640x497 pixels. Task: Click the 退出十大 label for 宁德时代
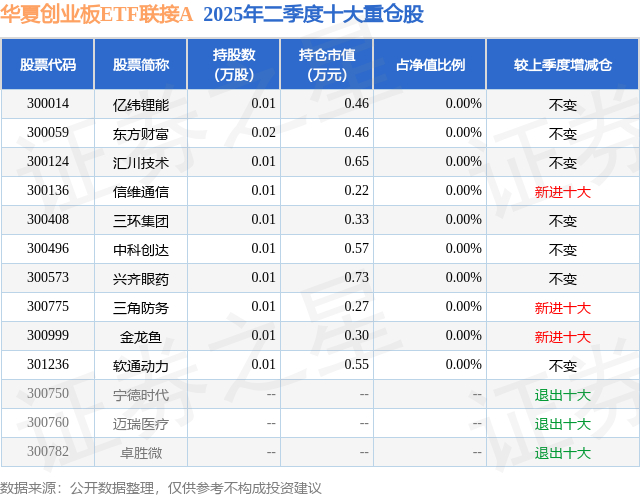pyautogui.click(x=563, y=395)
